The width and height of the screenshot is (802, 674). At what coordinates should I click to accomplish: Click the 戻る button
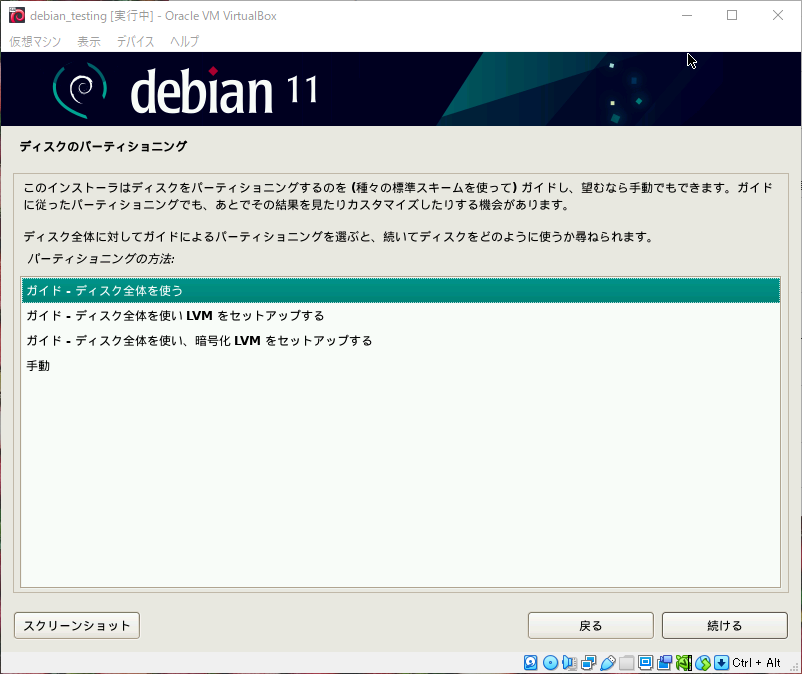(591, 625)
